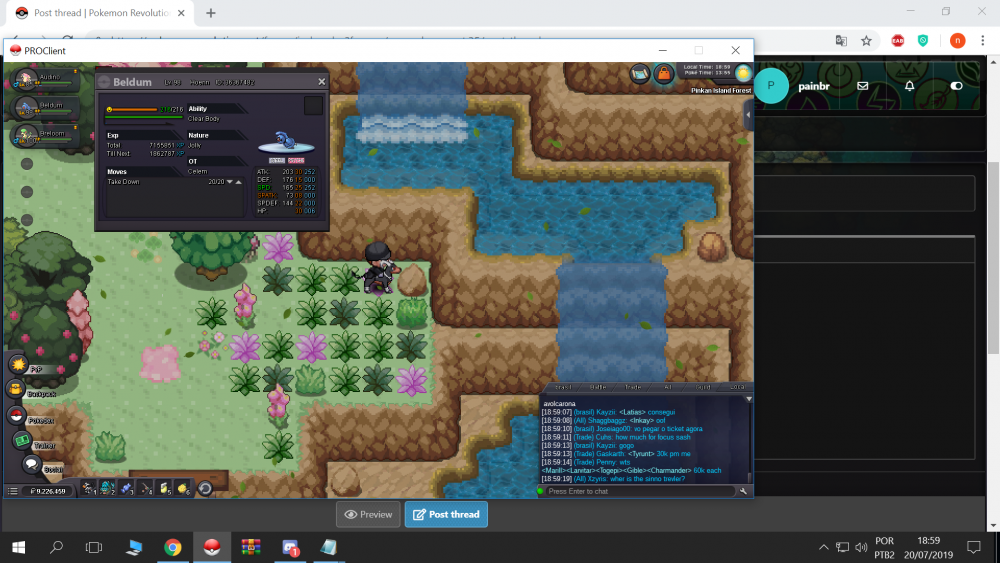Open the Social speech-bubble icon
The width and height of the screenshot is (1000, 563).
[31, 465]
